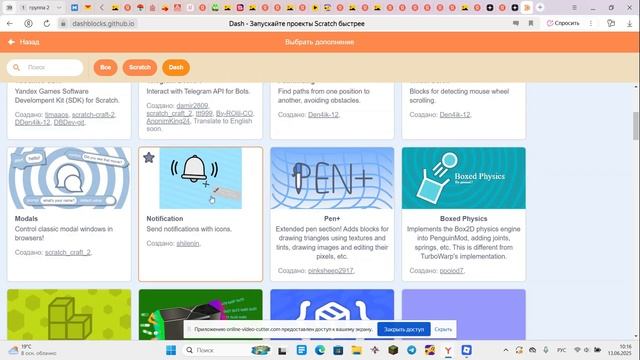Reload the page with refresh icon
This screenshot has width=640, height=360.
[47, 24]
